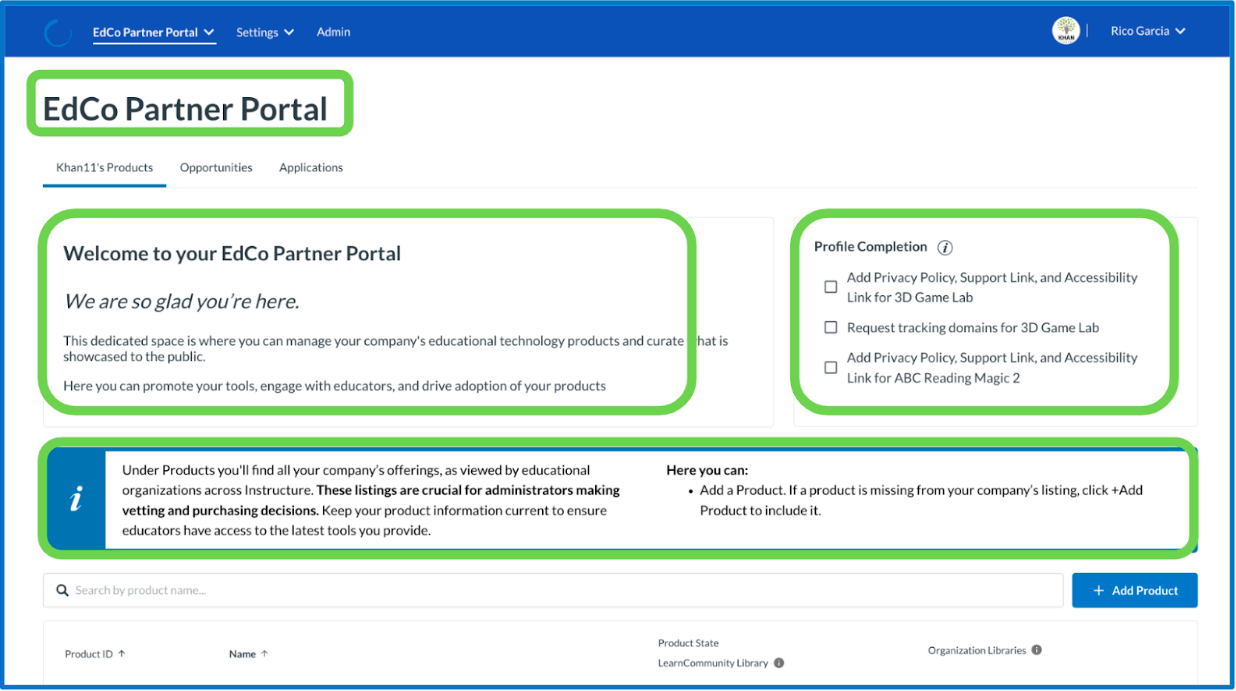Expand the EdCo Partner Portal dropdown

[x=154, y=32]
